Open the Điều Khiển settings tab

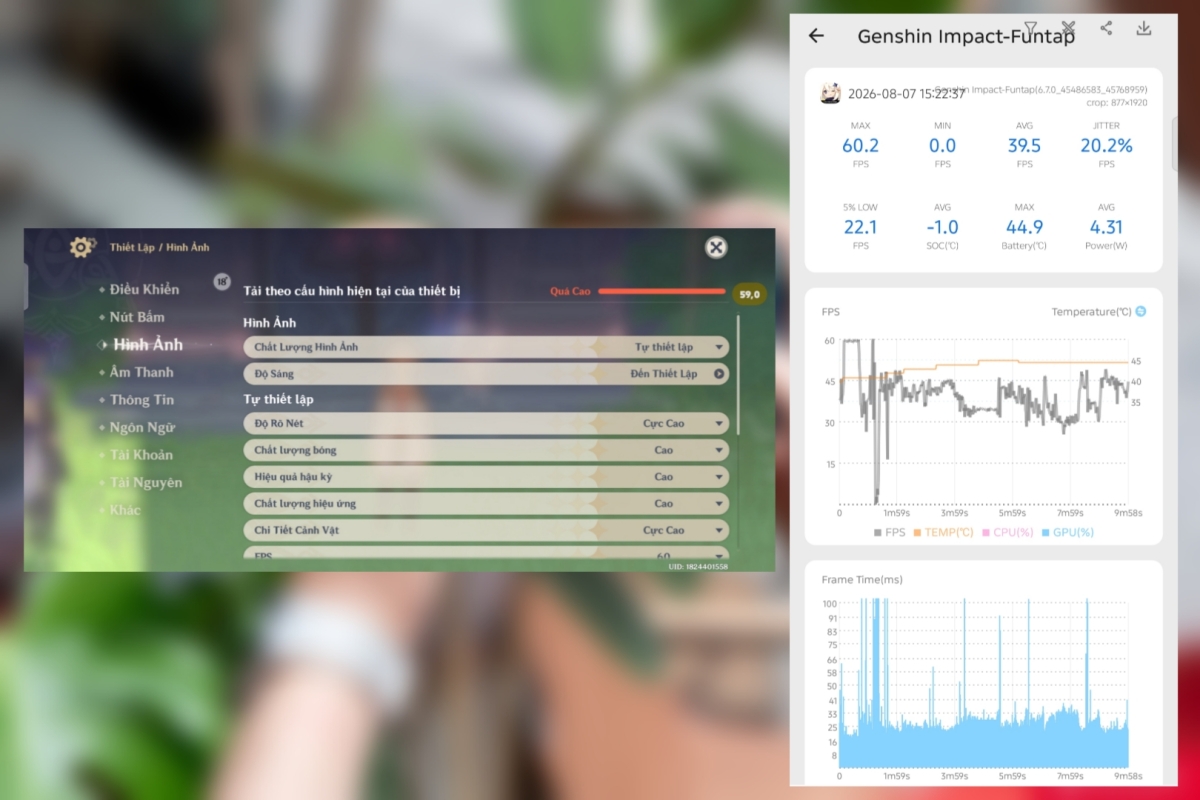point(144,289)
